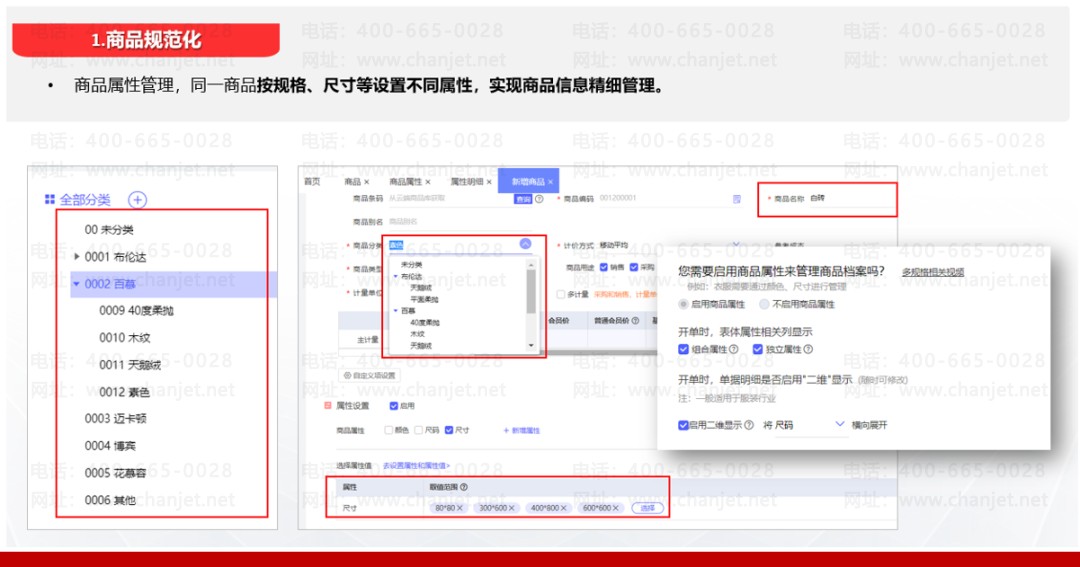This screenshot has height=567, width=1080.
Task: Click the help icon next to 组合属性
Action: [x=734, y=349]
